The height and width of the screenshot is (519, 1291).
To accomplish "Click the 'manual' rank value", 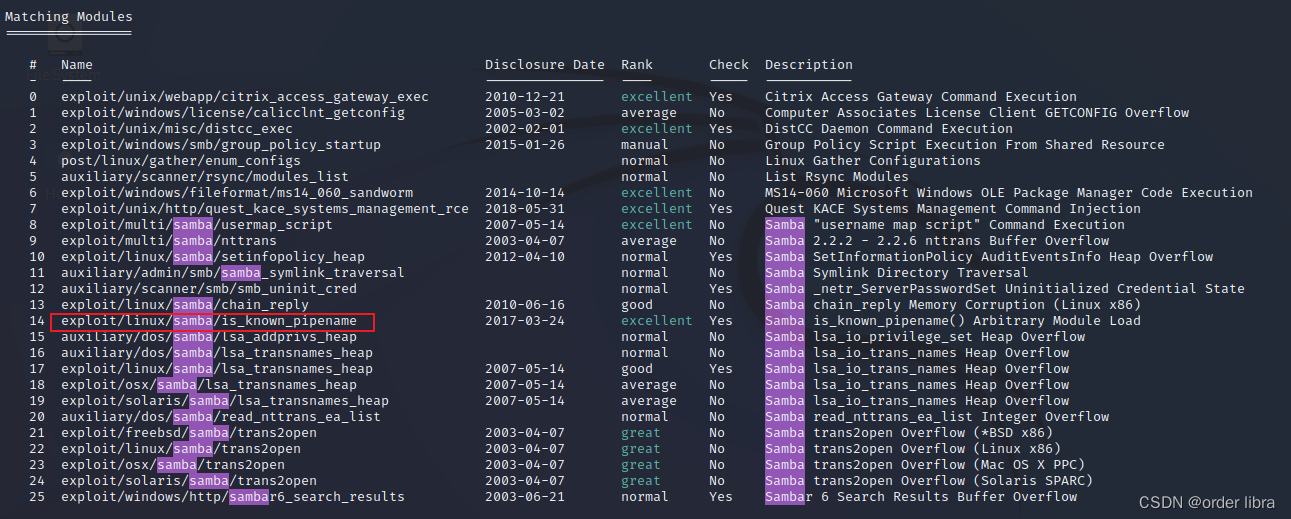I will (645, 145).
